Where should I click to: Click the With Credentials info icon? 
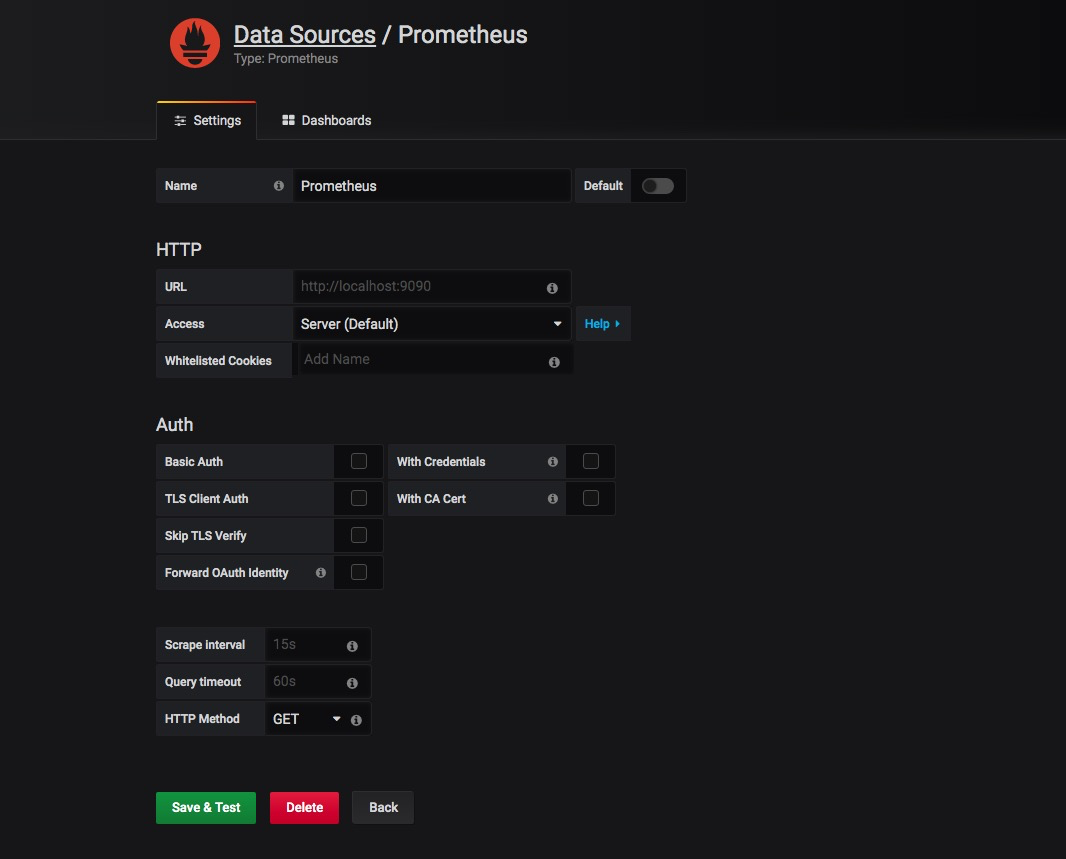(x=552, y=462)
